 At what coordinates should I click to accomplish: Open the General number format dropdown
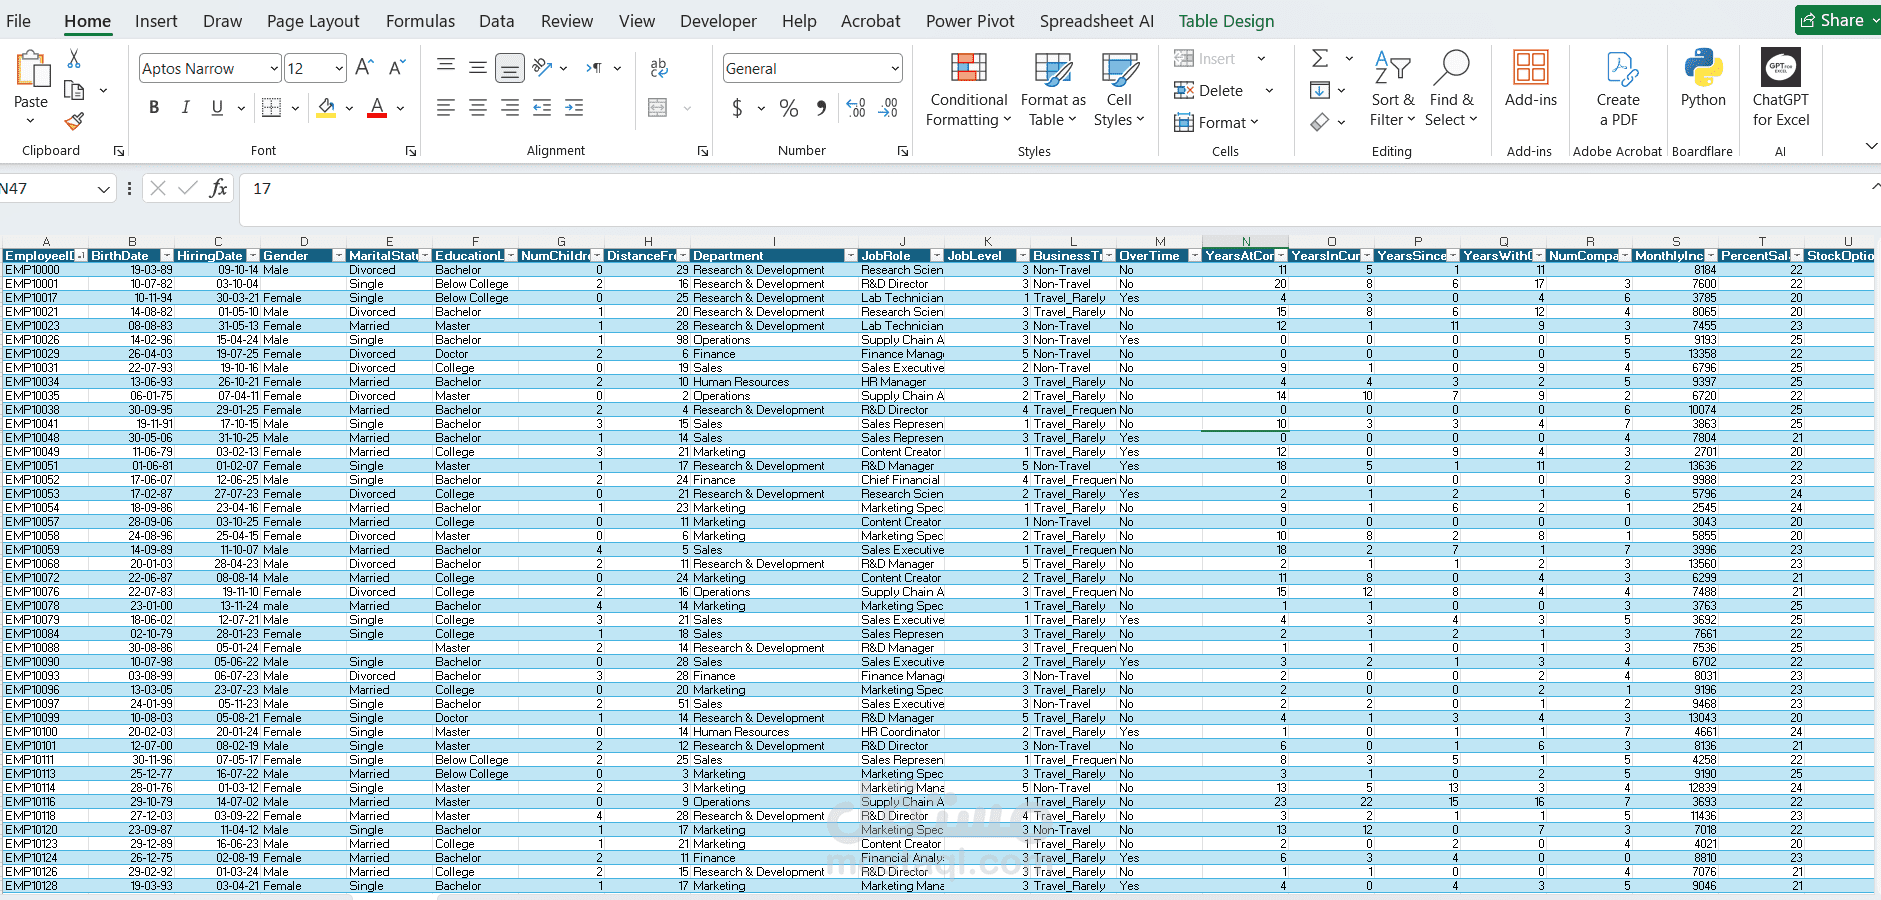coord(894,68)
